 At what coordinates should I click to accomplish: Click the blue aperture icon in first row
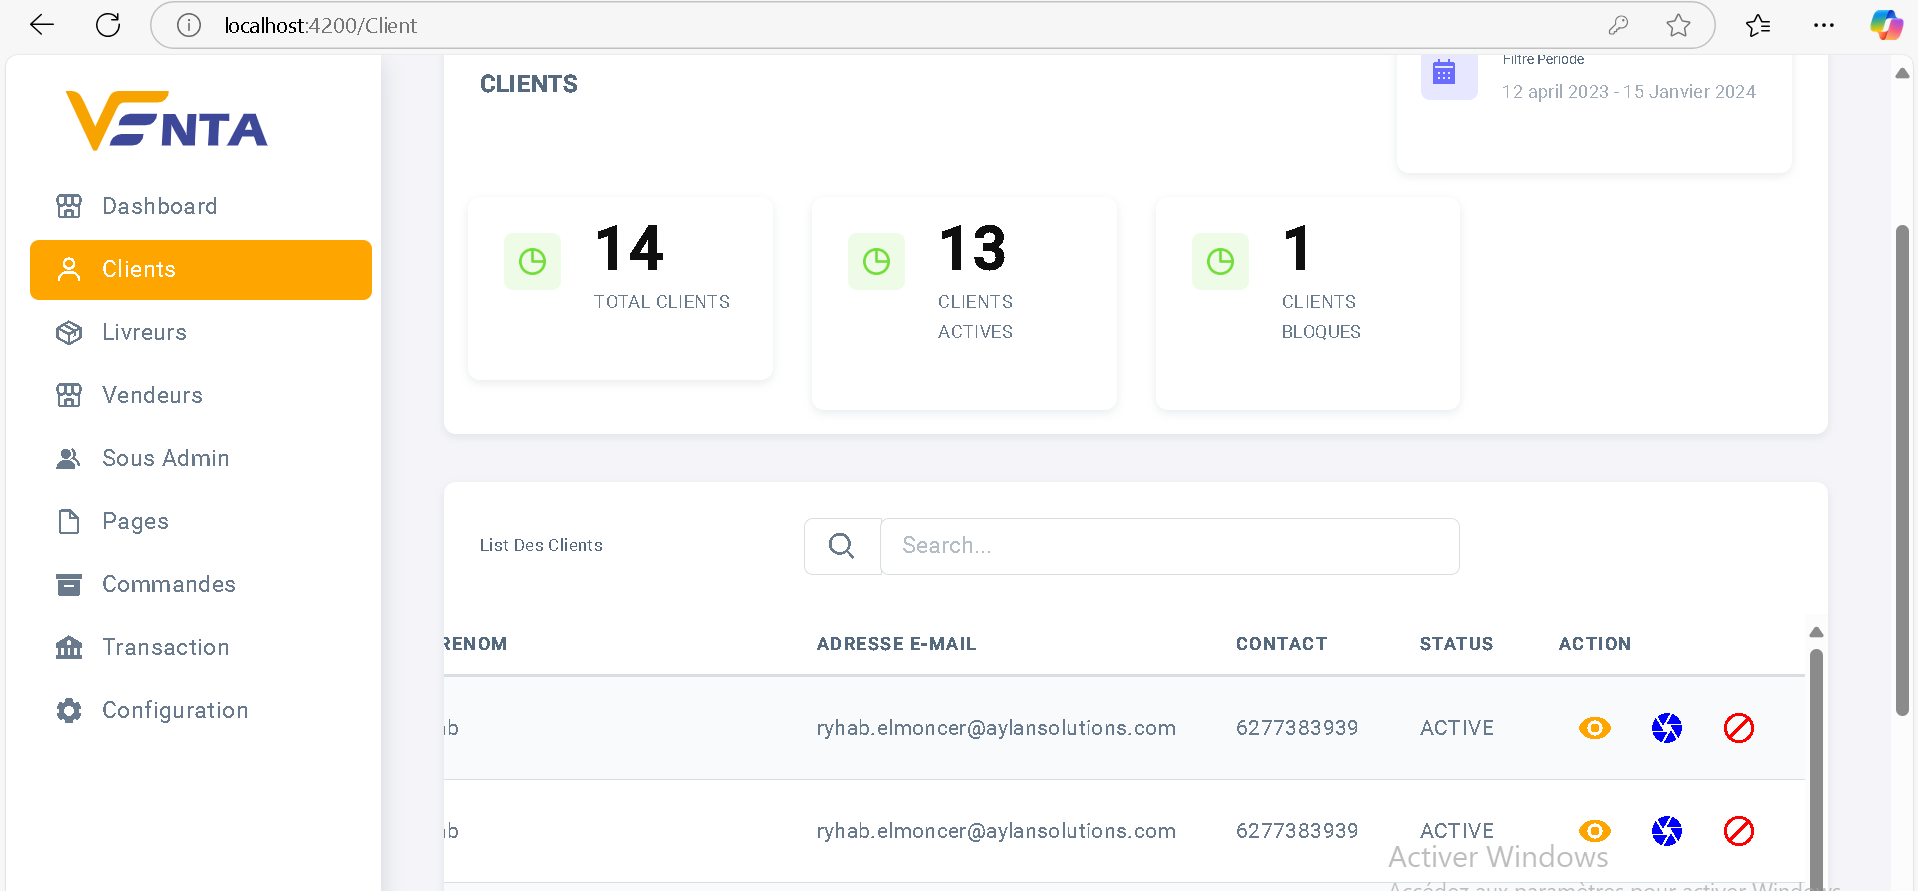[x=1667, y=728]
